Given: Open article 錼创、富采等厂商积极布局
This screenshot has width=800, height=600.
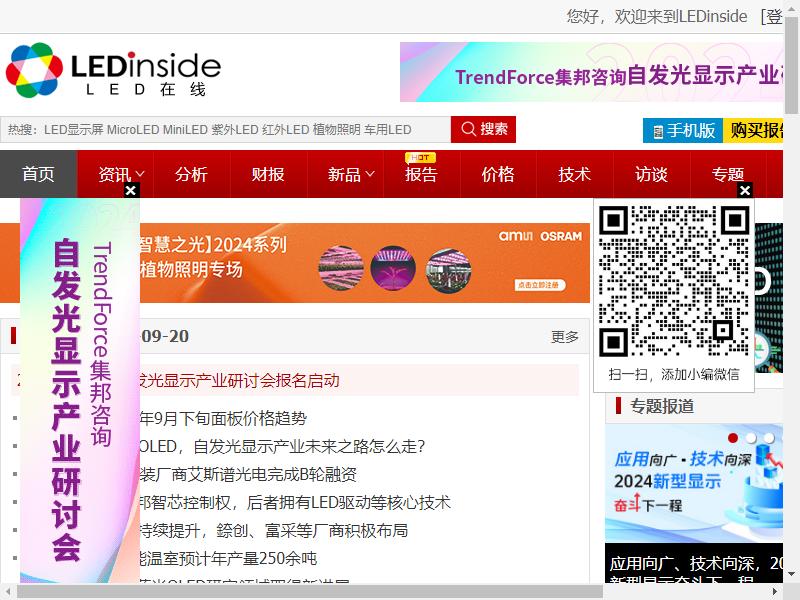Looking at the screenshot, I should [x=274, y=531].
